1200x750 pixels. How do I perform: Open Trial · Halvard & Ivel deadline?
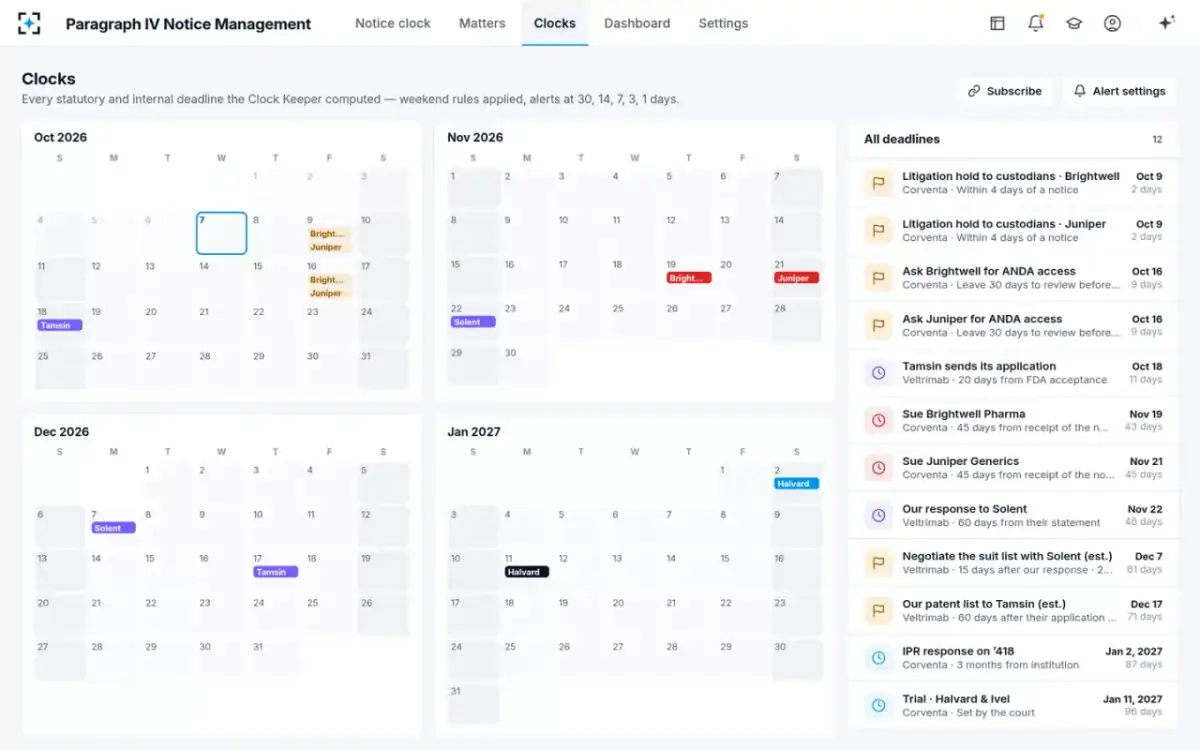[x=1013, y=705]
